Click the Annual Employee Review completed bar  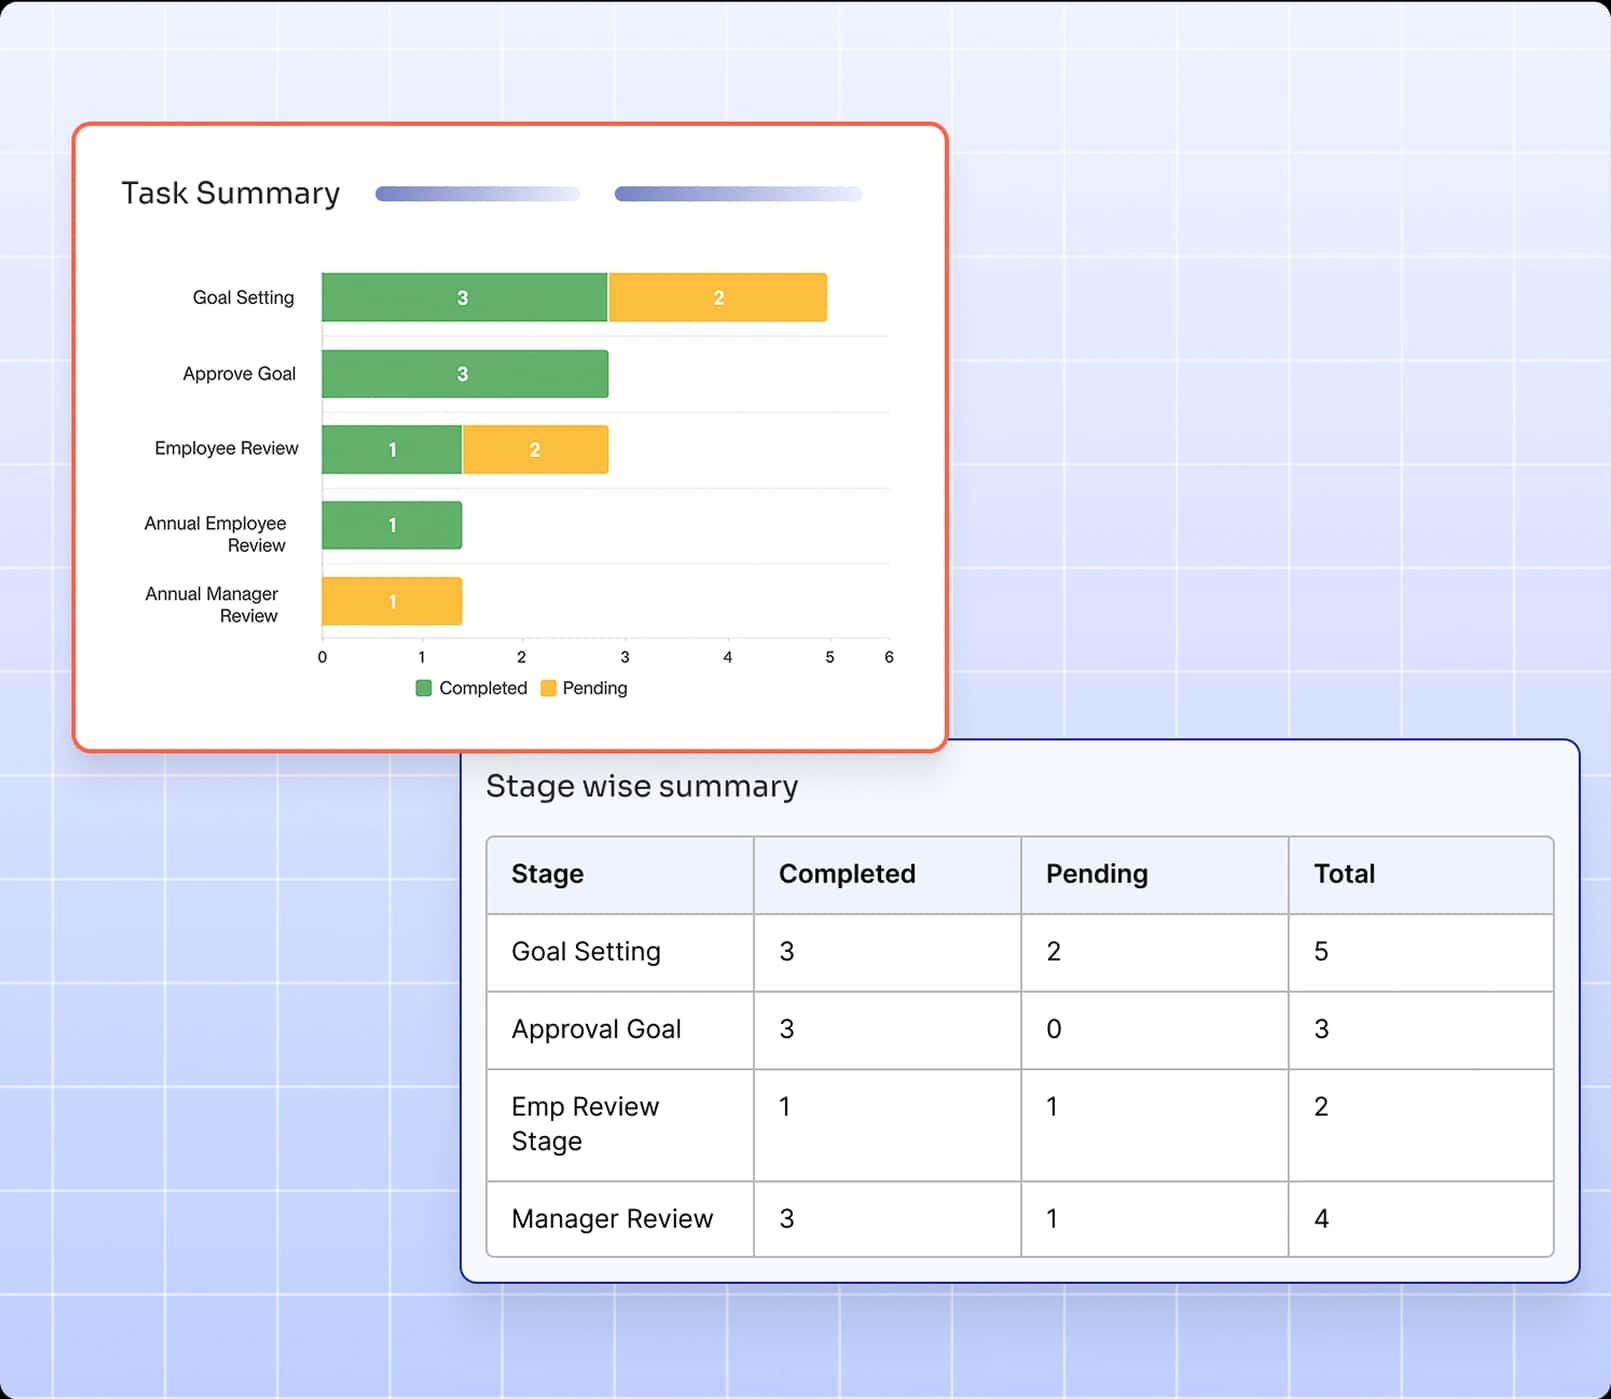tap(390, 524)
